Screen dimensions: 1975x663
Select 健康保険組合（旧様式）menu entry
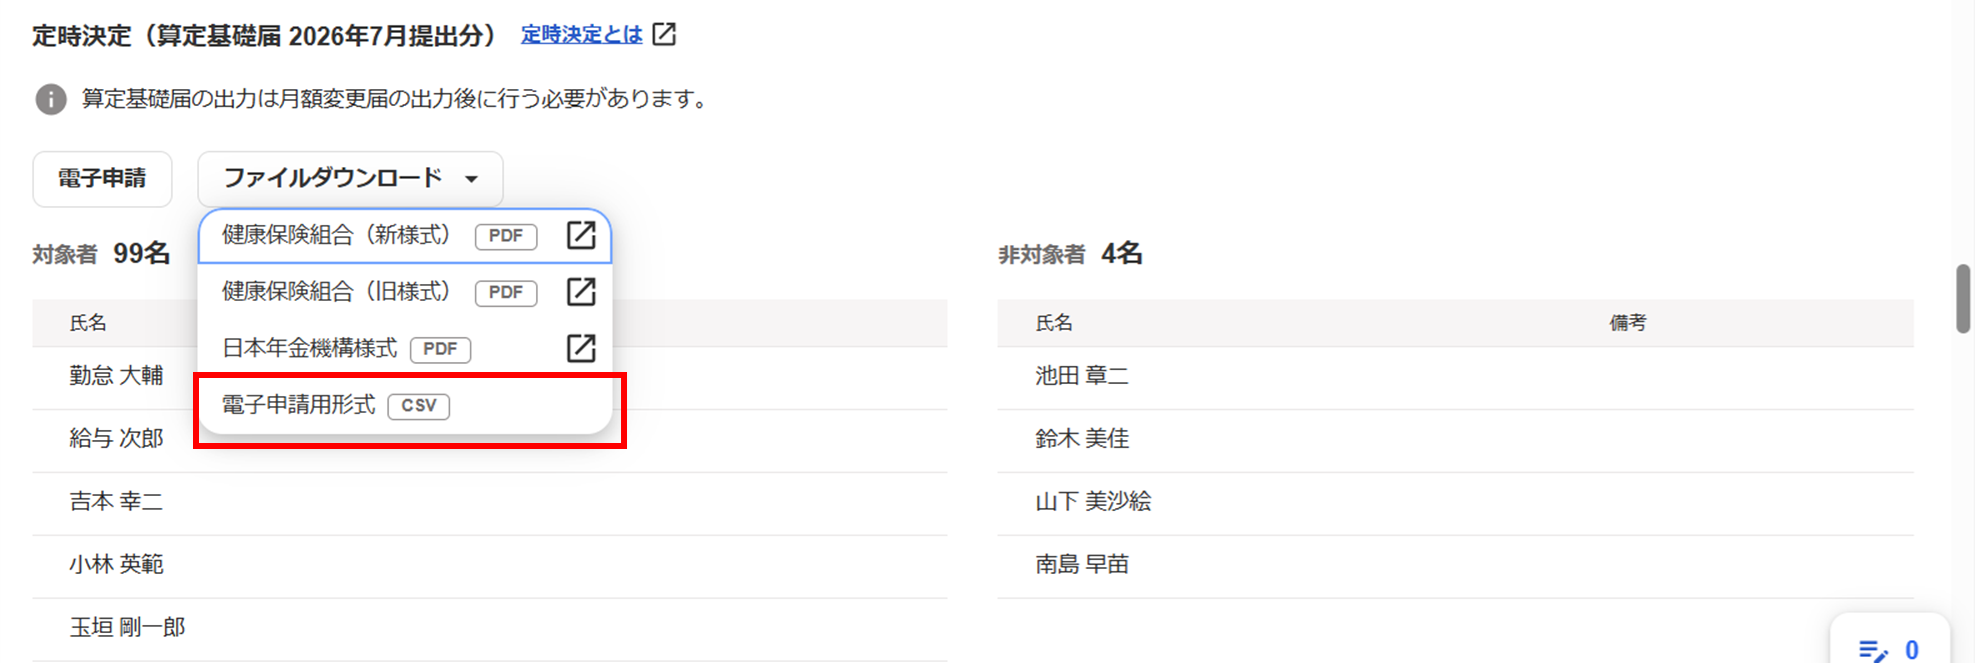[x=336, y=292]
